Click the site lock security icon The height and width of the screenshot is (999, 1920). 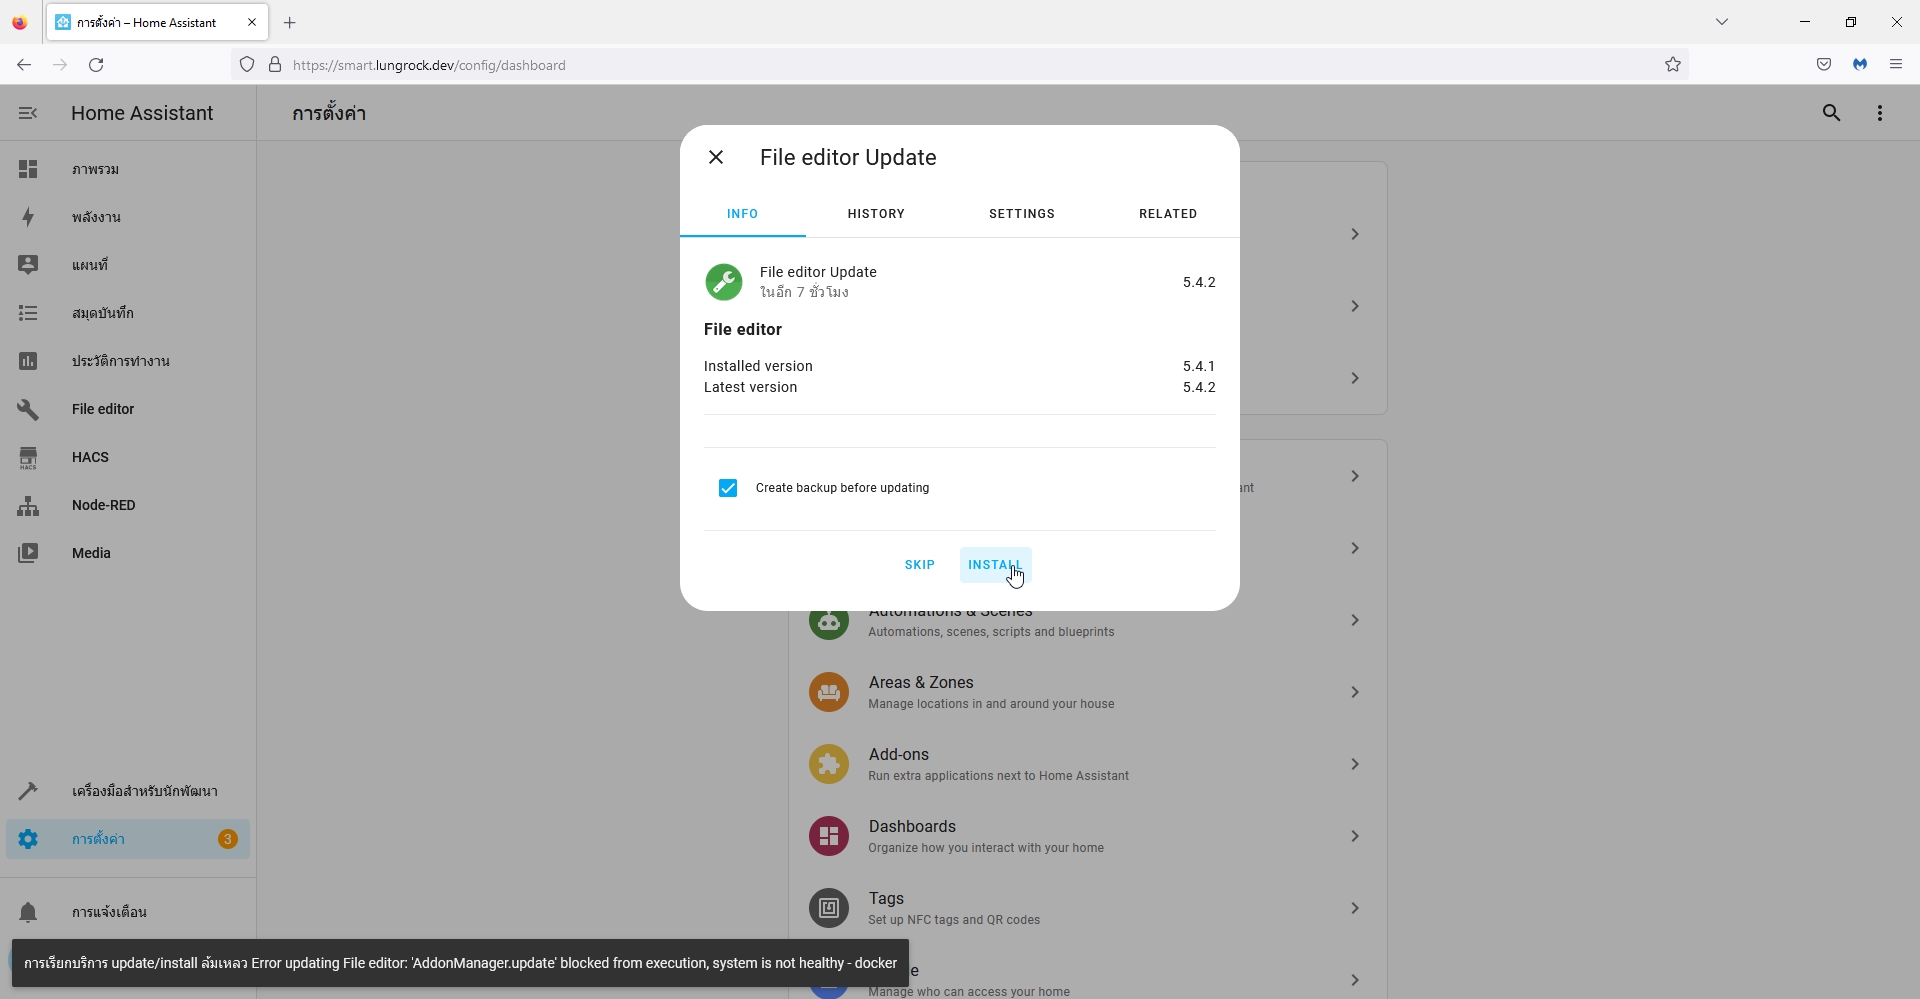[275, 65]
